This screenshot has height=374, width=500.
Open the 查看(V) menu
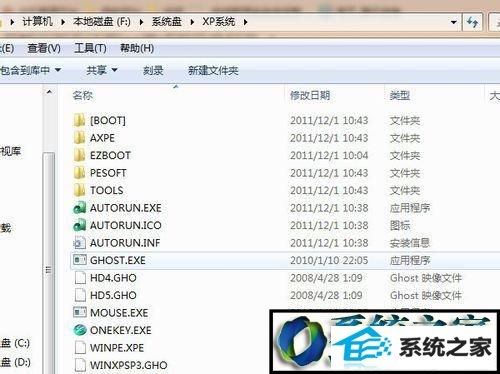(x=44, y=48)
